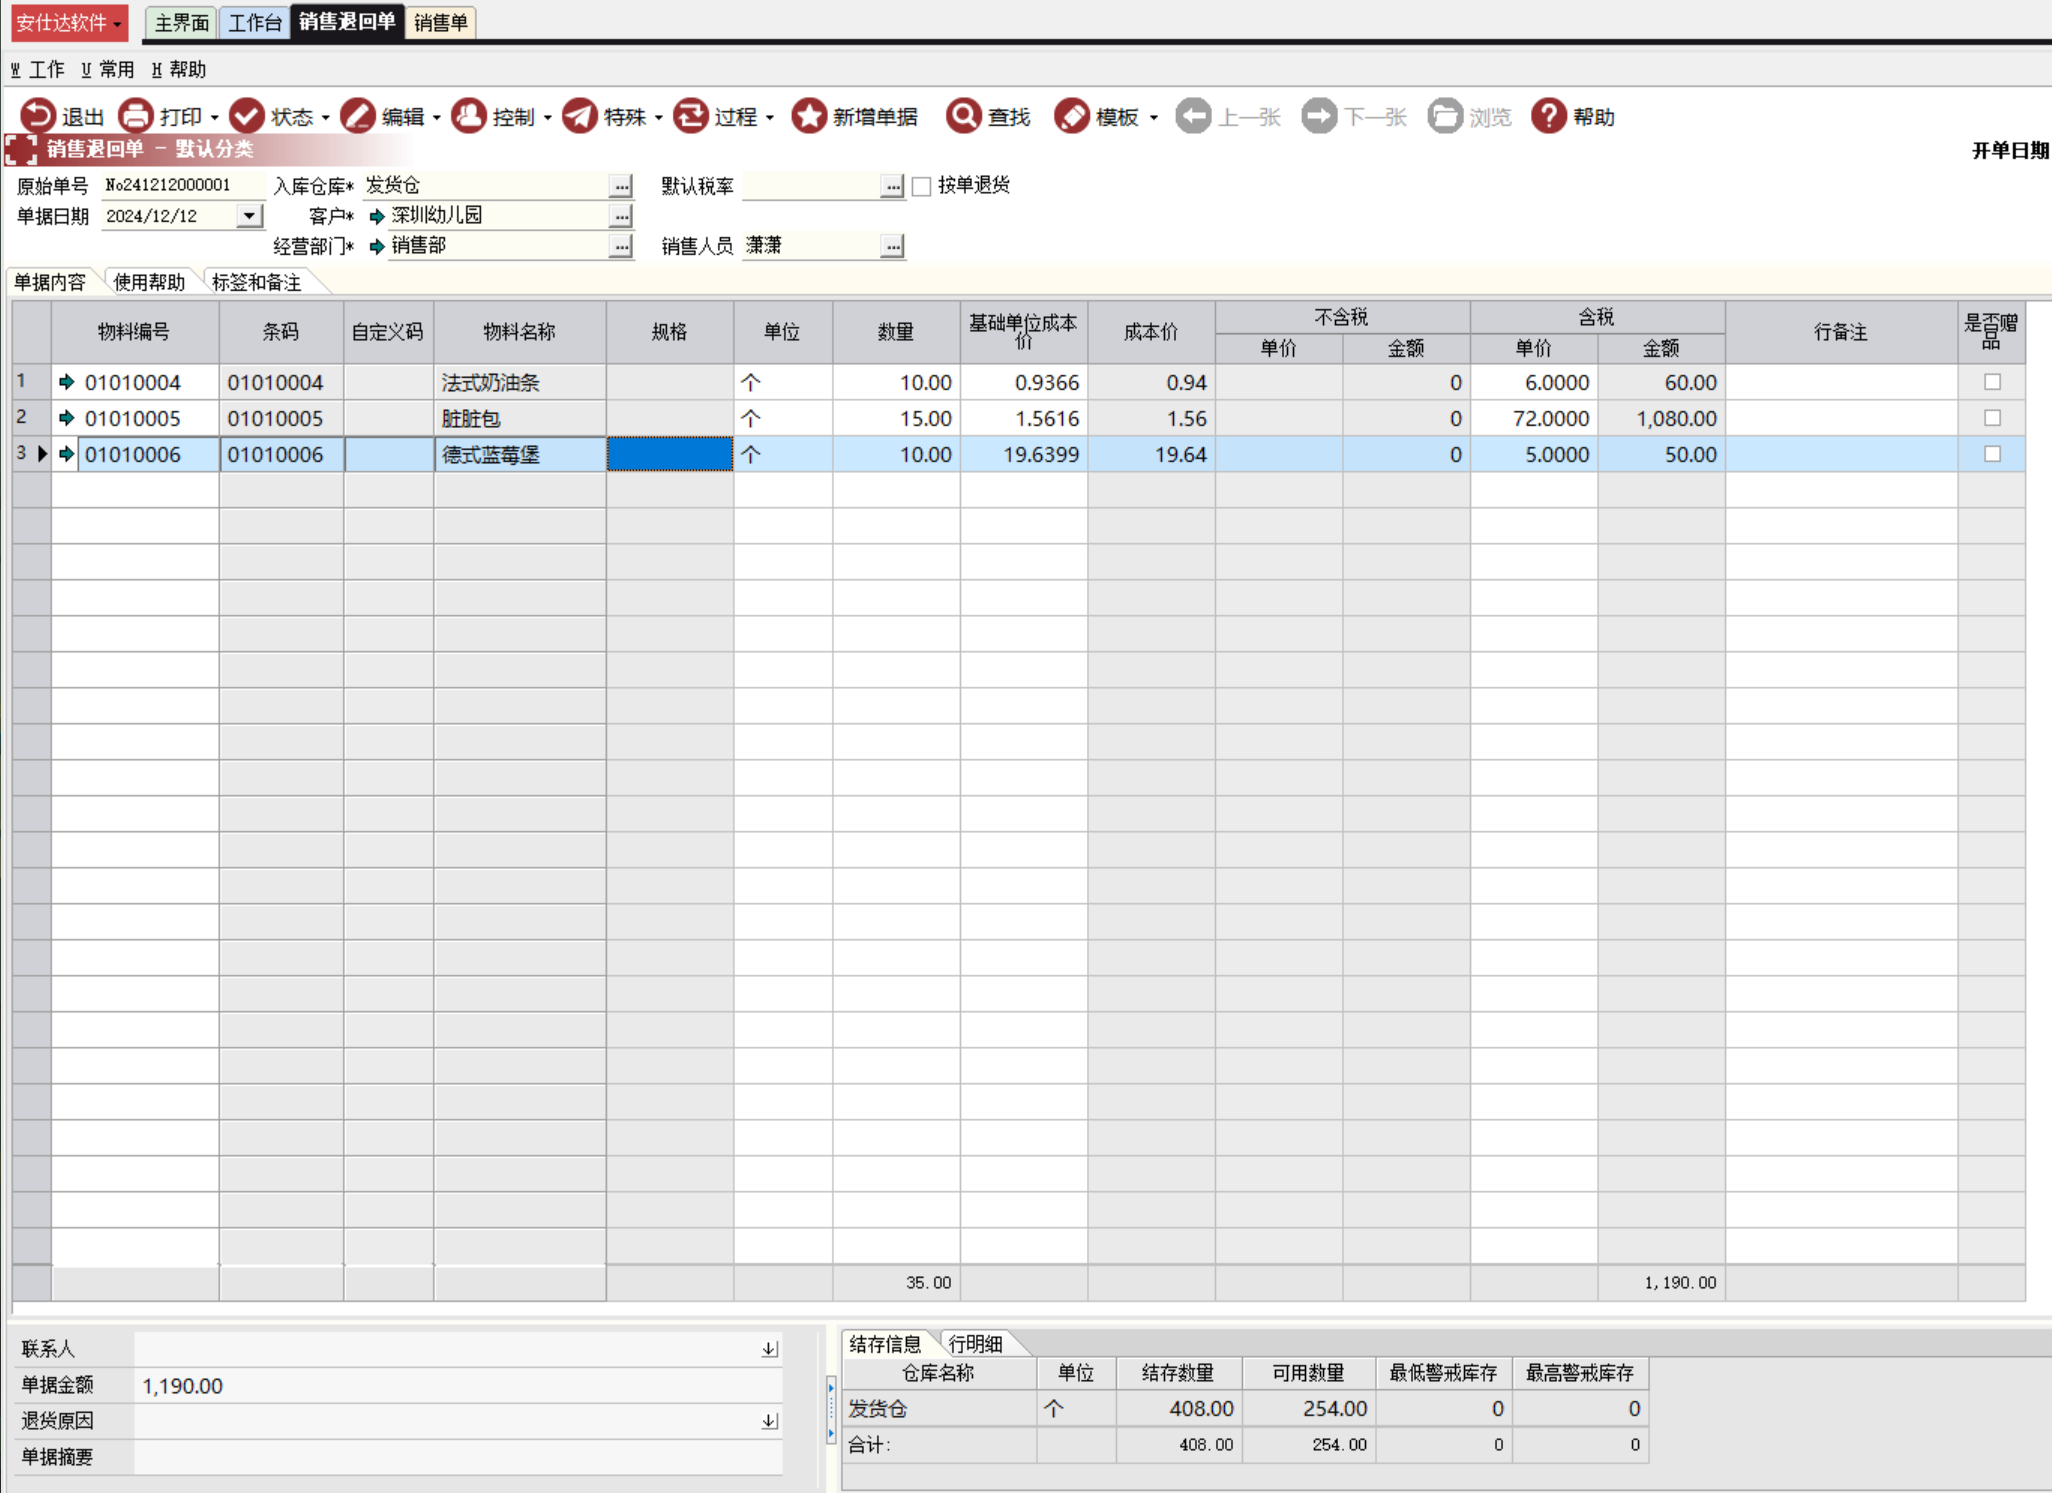Open the 单据日期 date dropdown
This screenshot has height=1493, width=2052.
[249, 216]
